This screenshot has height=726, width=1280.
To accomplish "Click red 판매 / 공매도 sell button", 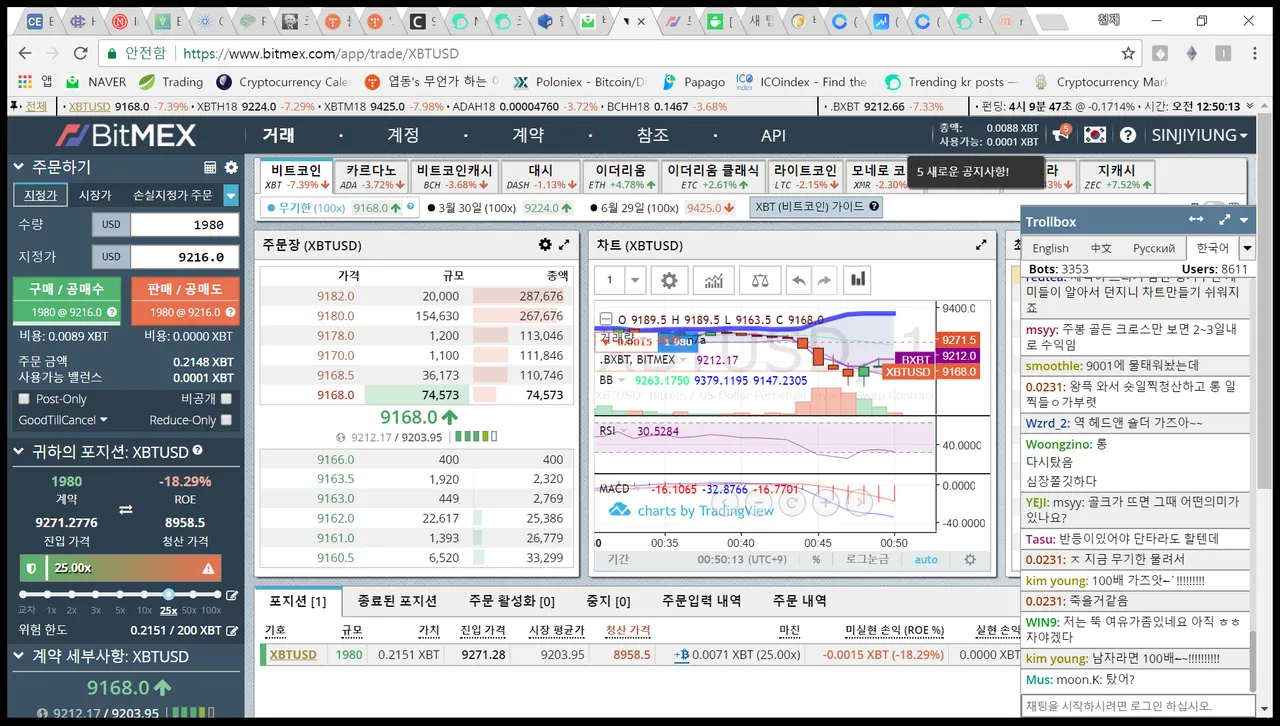I will pyautogui.click(x=186, y=300).
